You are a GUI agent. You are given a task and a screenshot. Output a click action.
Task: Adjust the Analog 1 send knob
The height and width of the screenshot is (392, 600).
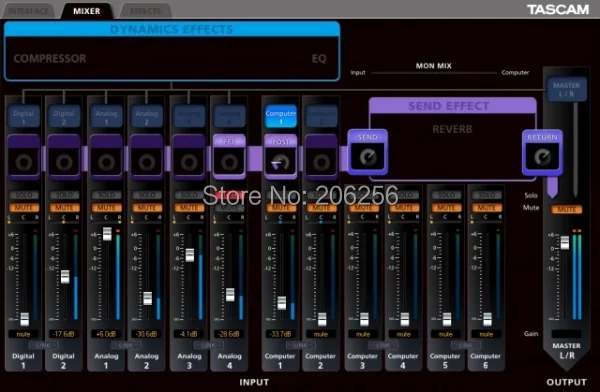(106, 162)
